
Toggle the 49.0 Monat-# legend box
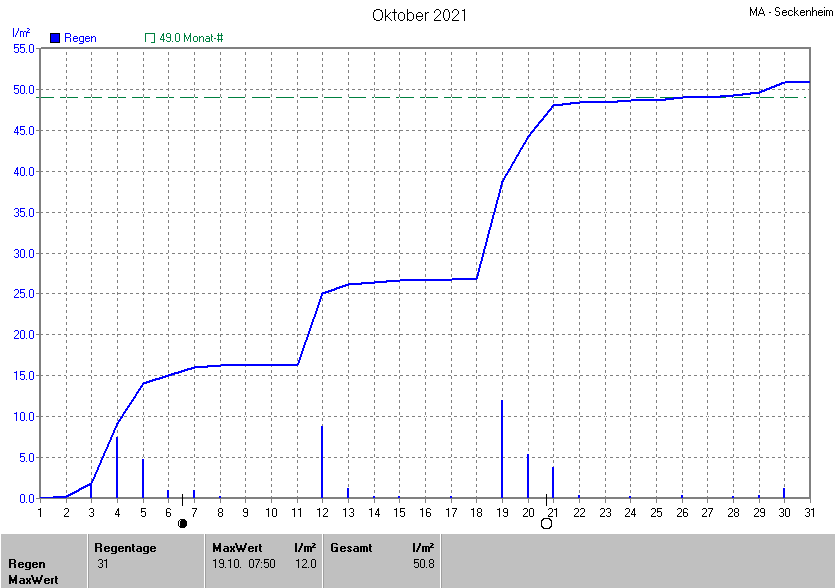[150, 38]
